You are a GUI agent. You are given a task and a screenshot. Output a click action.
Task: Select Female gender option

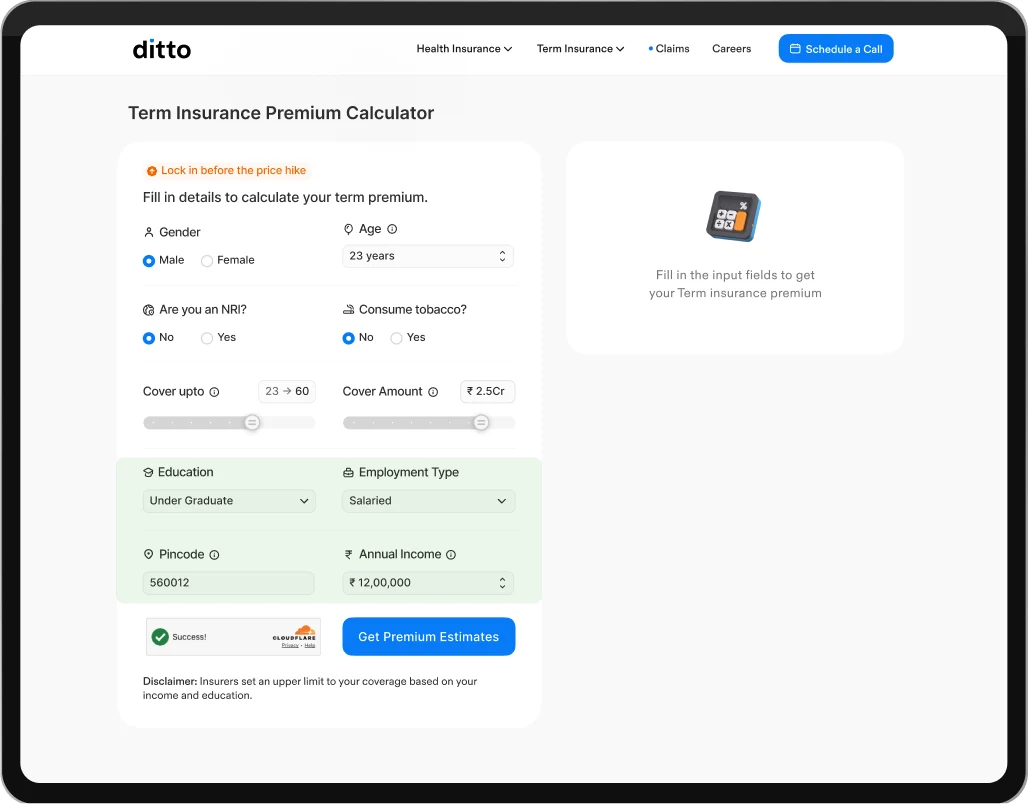[207, 261]
